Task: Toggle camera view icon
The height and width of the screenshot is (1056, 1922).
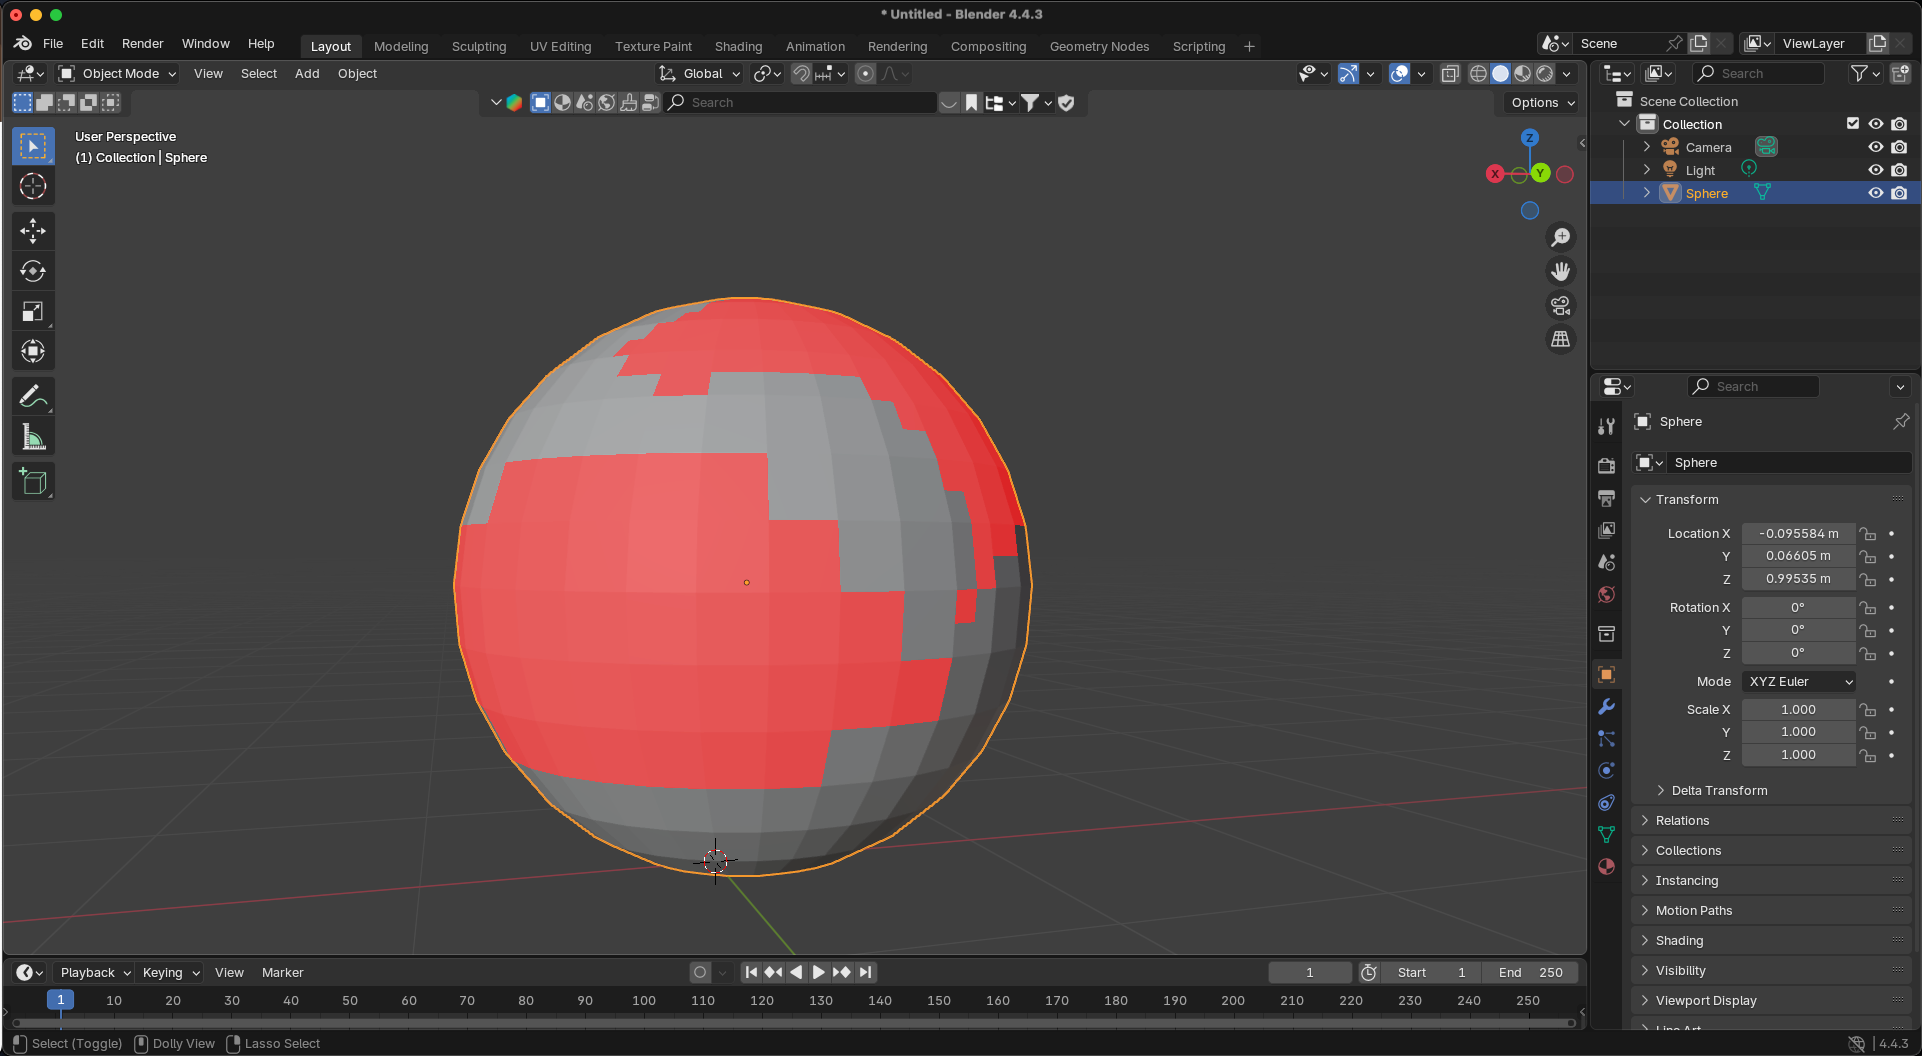Action: click(x=1560, y=305)
